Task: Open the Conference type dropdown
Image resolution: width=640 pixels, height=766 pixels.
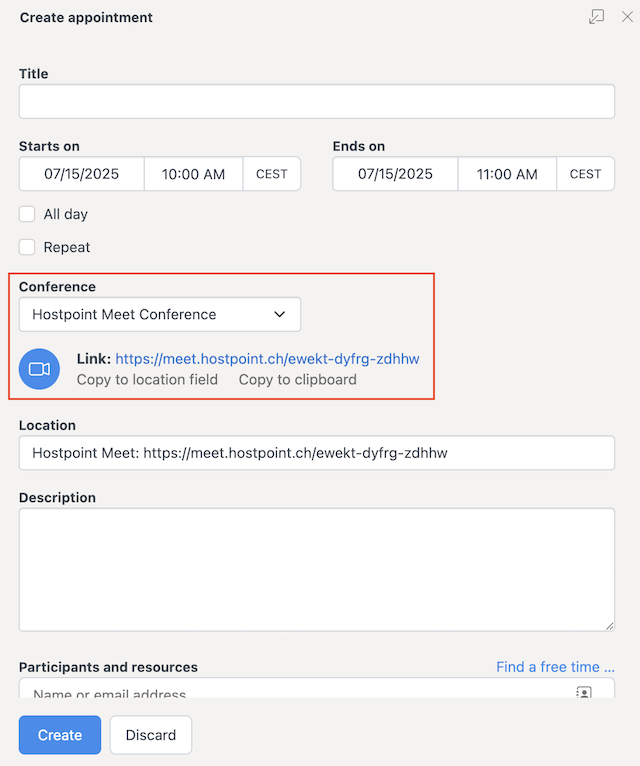Action: (160, 314)
